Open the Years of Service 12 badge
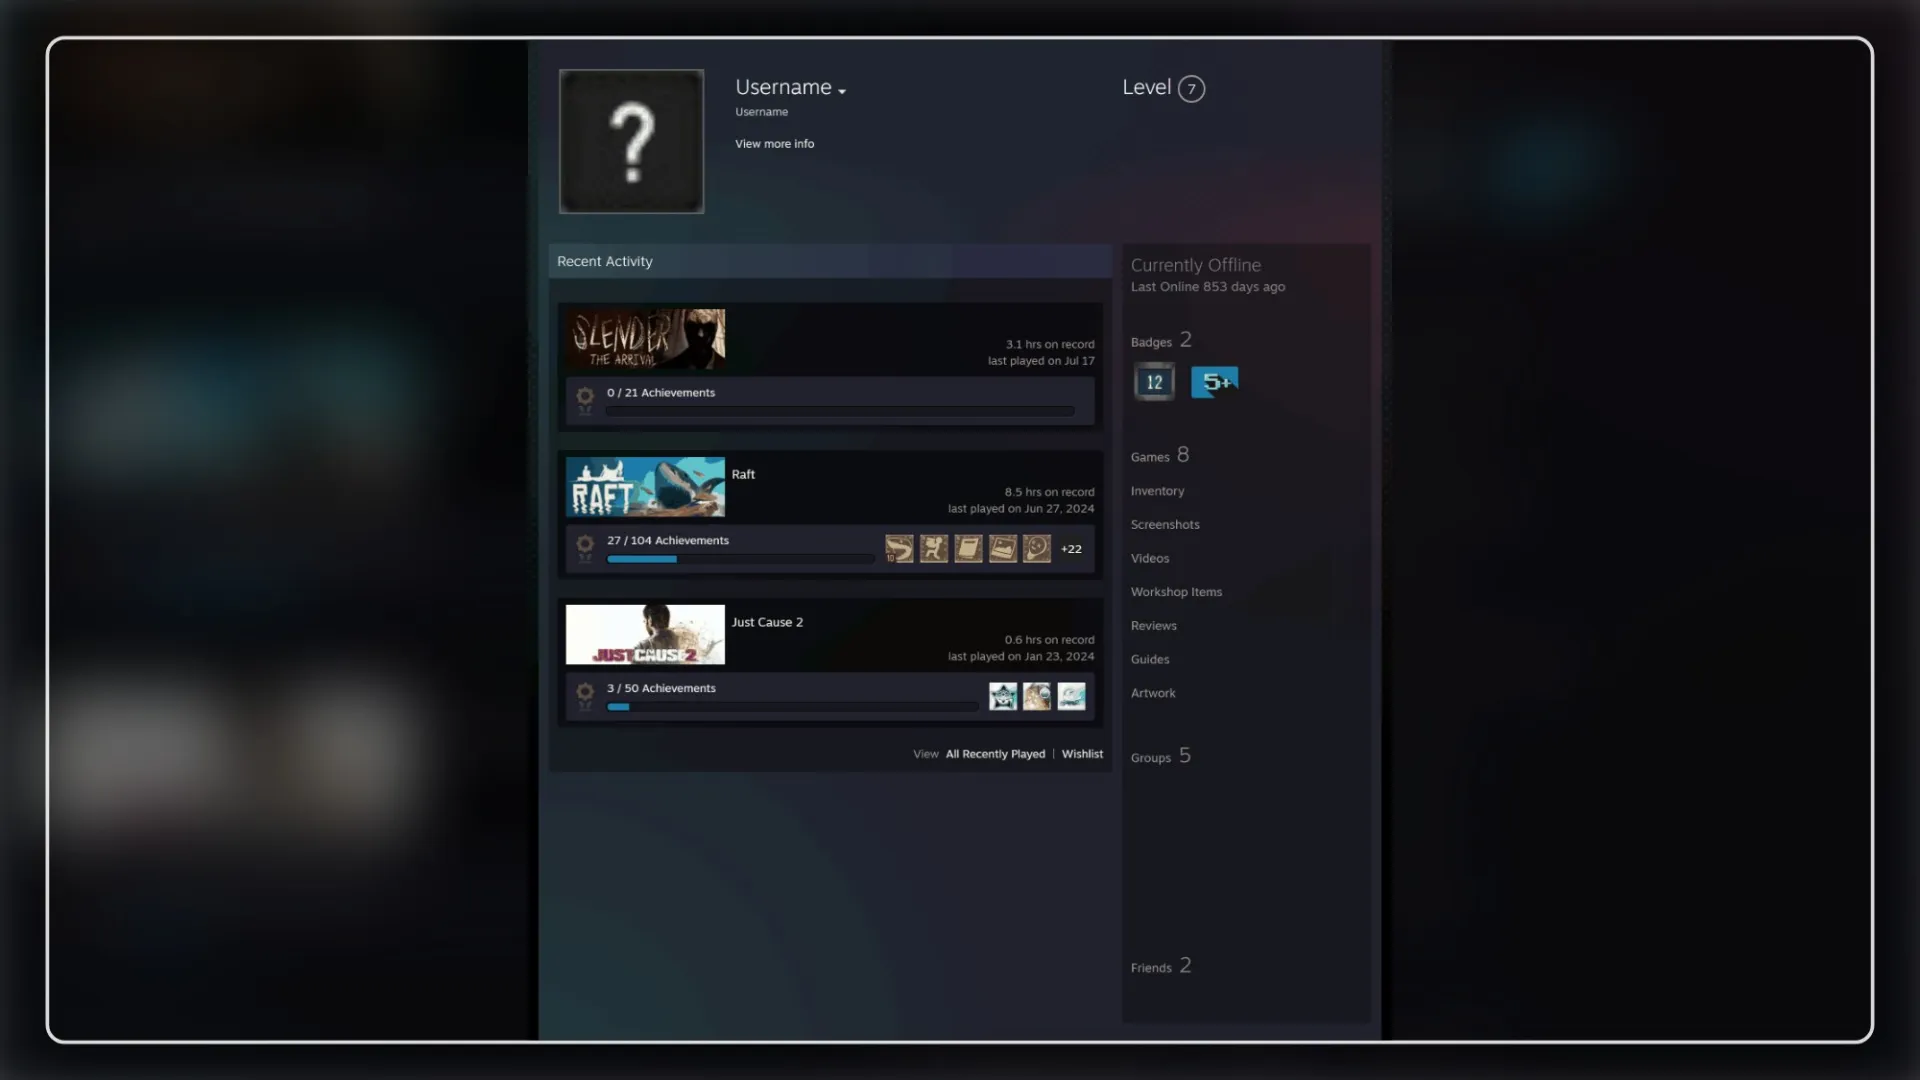Viewport: 1920px width, 1080px height. tap(1154, 382)
